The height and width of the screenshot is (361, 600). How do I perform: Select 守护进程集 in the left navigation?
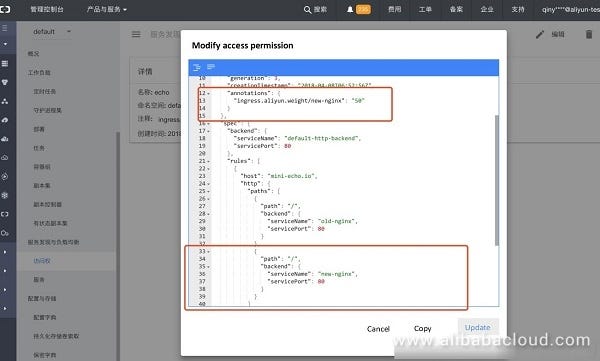click(47, 110)
